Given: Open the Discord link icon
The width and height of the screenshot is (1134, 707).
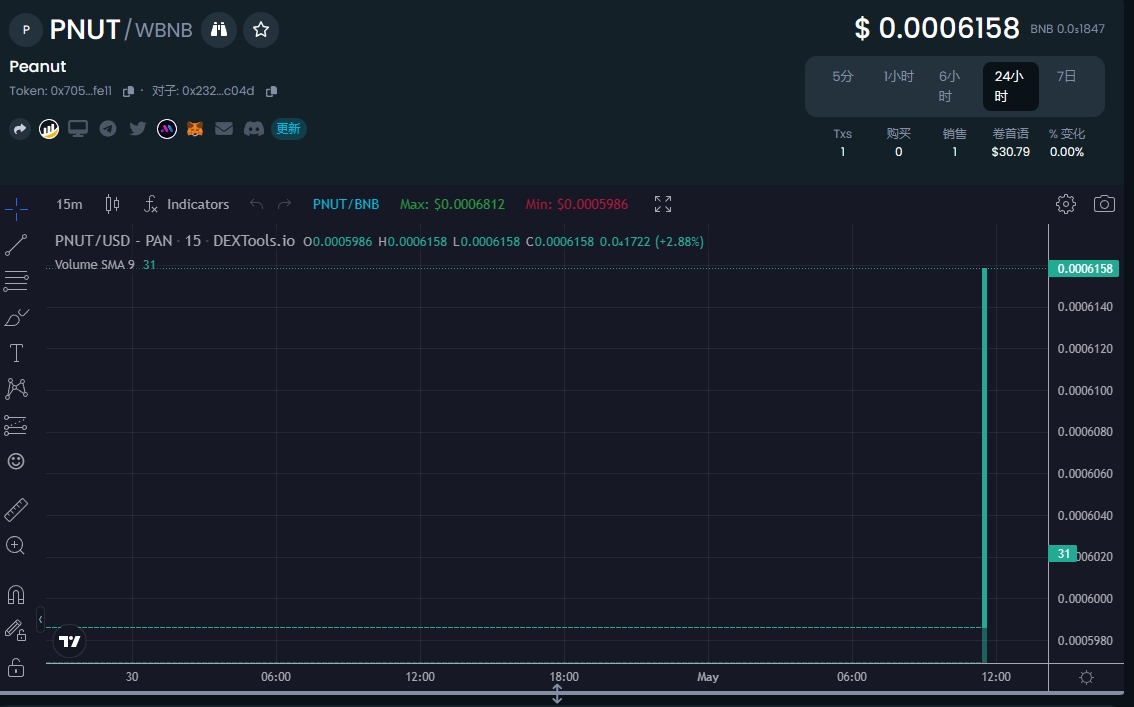Looking at the screenshot, I should (x=254, y=129).
